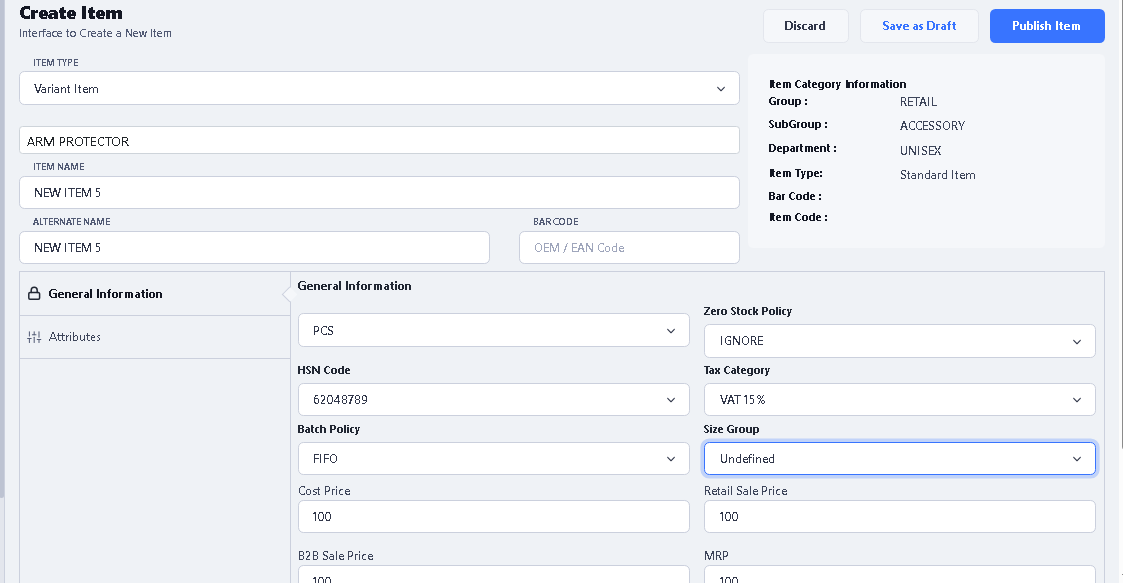This screenshot has height=583, width=1123.
Task: Edit the Cost Price field
Action: point(493,517)
